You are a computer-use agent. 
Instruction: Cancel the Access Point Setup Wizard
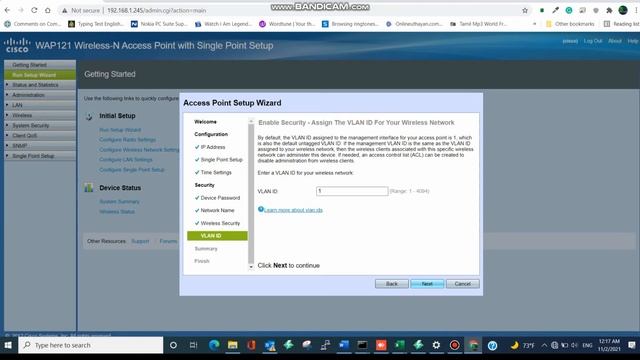462,284
